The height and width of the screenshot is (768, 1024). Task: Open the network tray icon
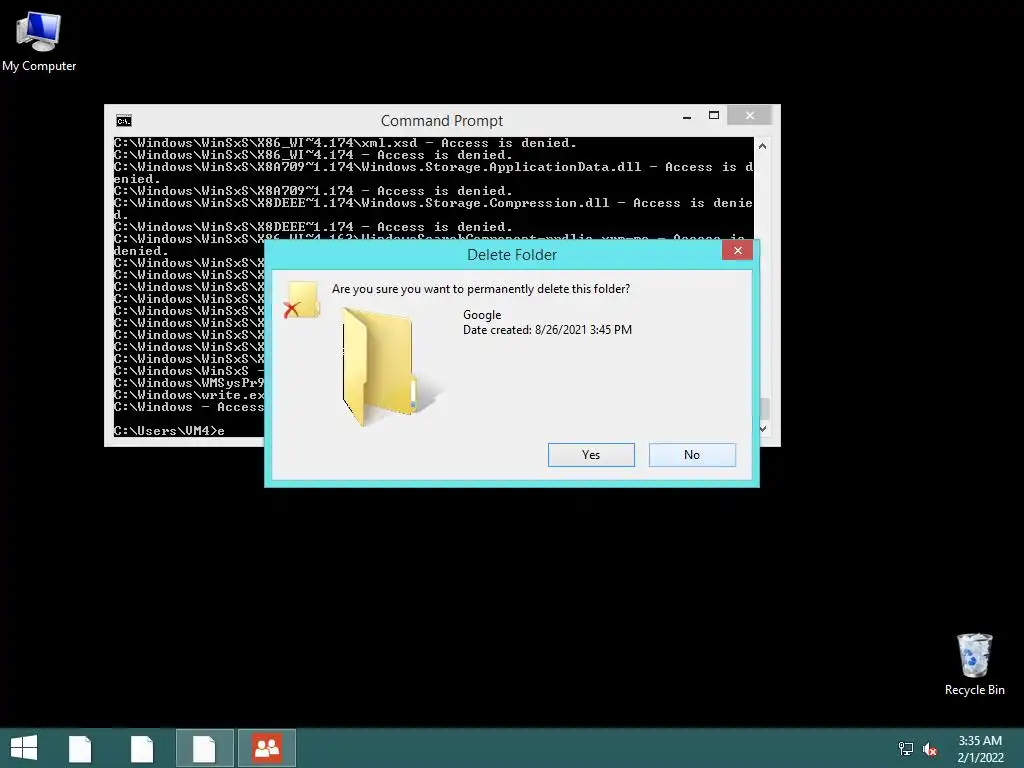(x=906, y=749)
